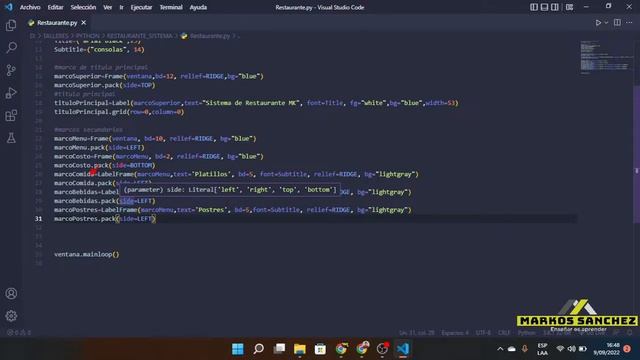Open Customize Layout options

(x=569, y=7)
